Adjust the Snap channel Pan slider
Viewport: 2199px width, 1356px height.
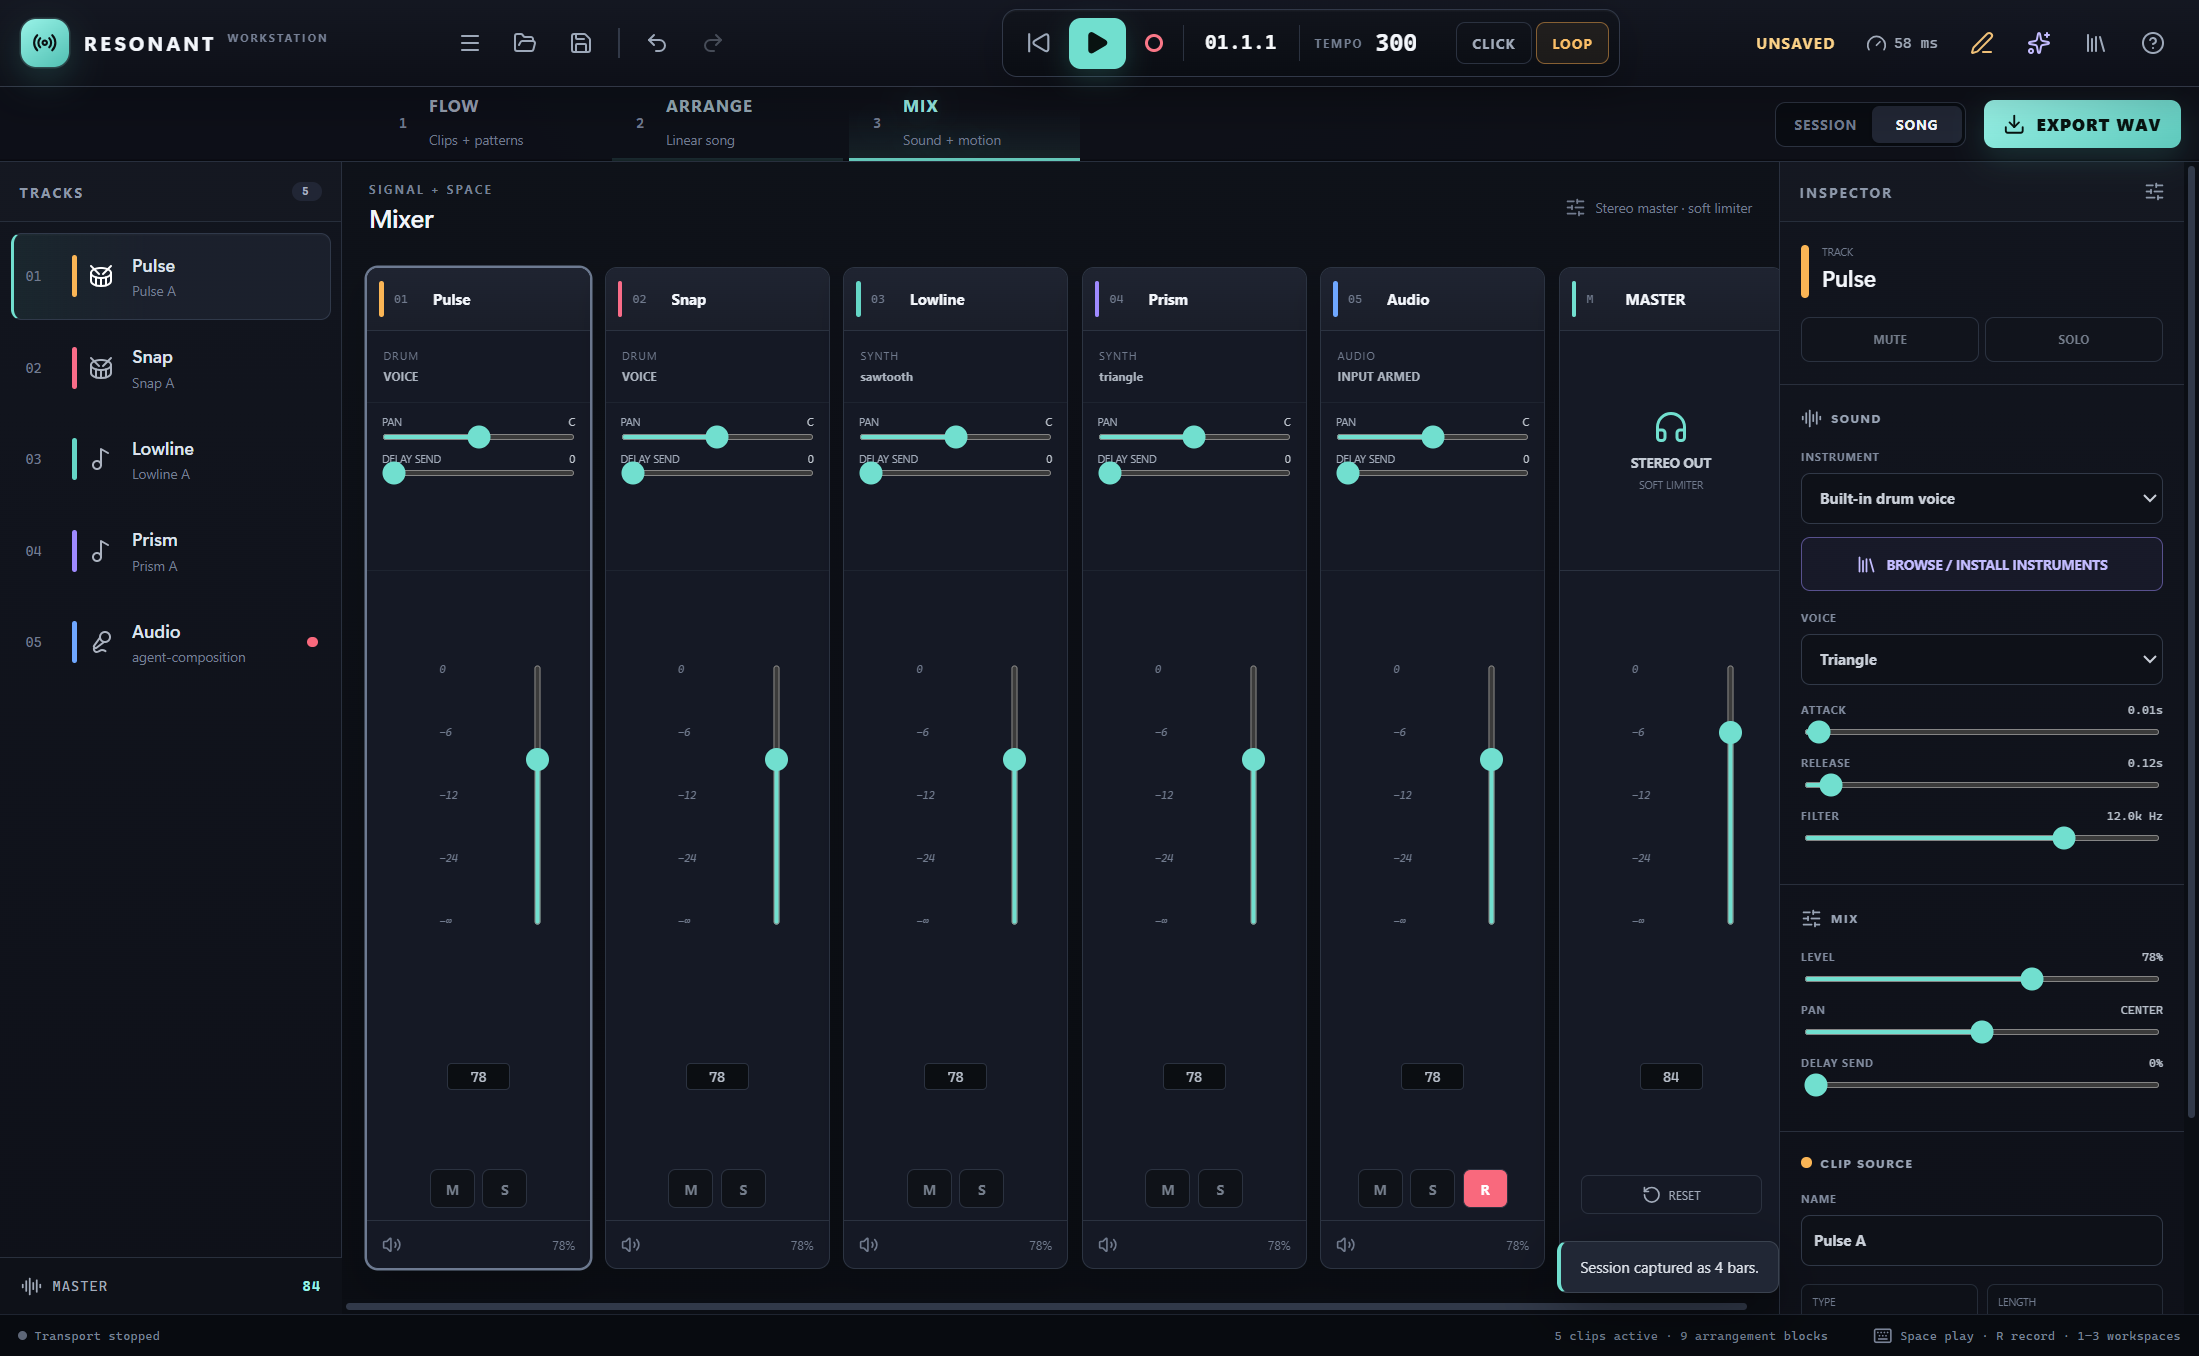(717, 437)
